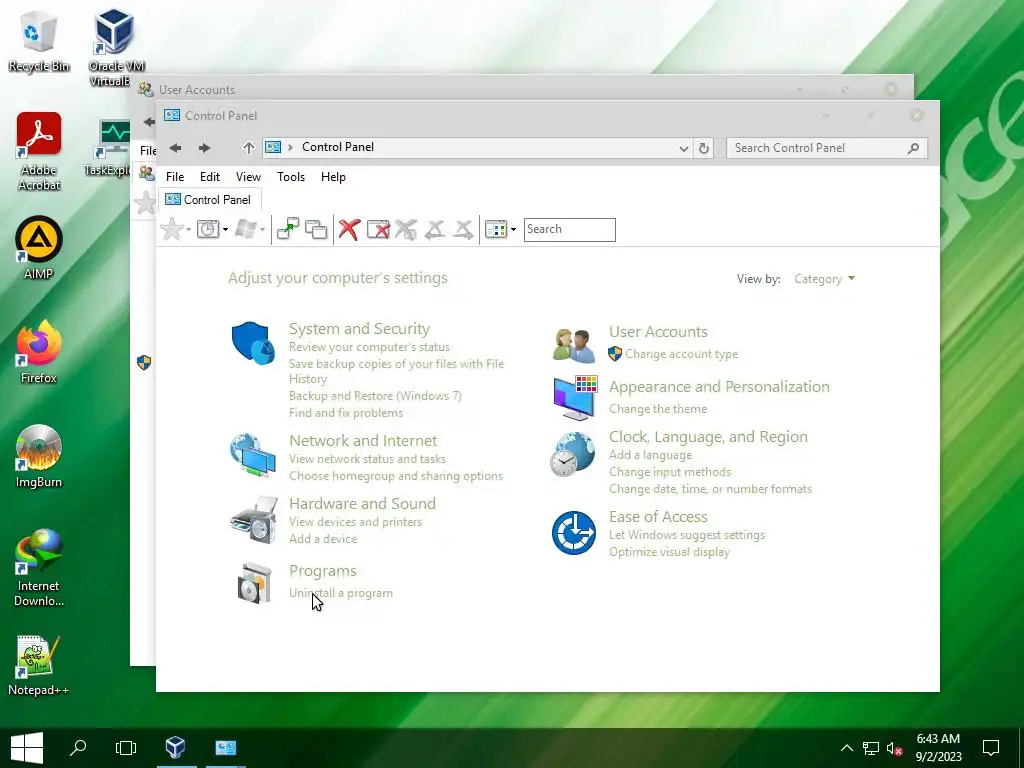The height and width of the screenshot is (768, 1024).
Task: Click the System and Security shield icon
Action: pos(253,343)
